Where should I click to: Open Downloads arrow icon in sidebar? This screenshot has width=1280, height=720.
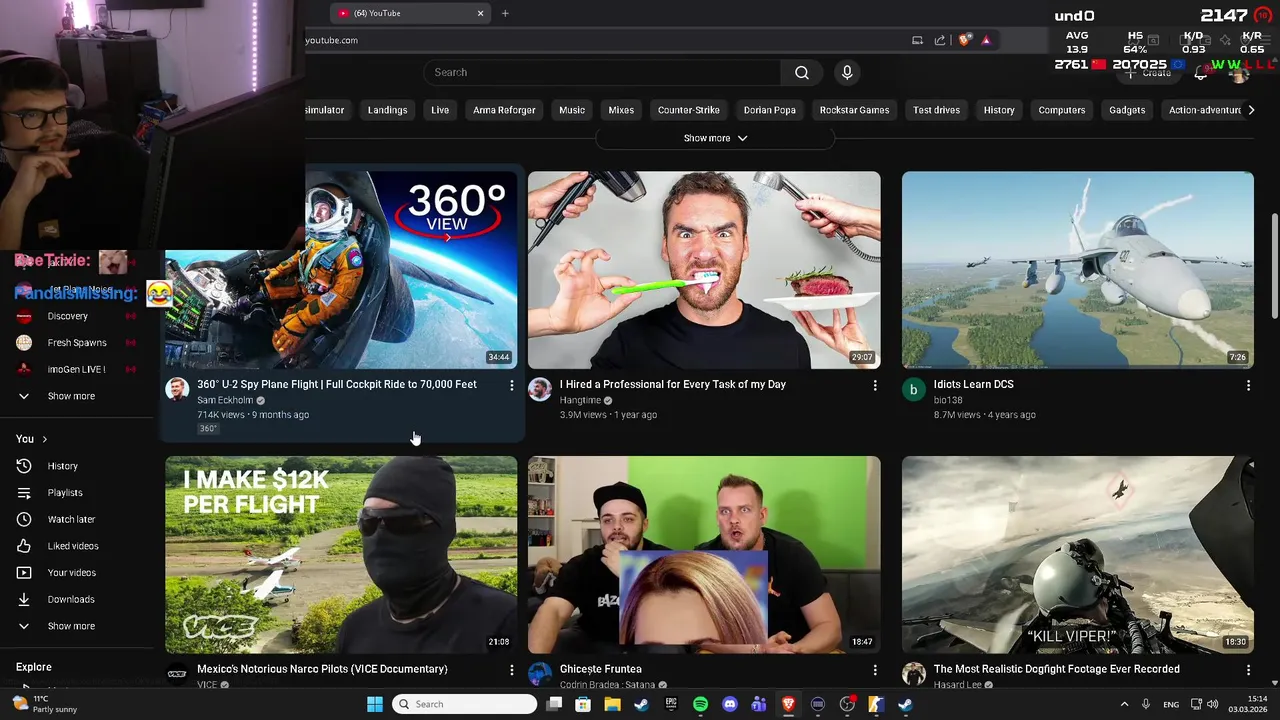pos(24,599)
